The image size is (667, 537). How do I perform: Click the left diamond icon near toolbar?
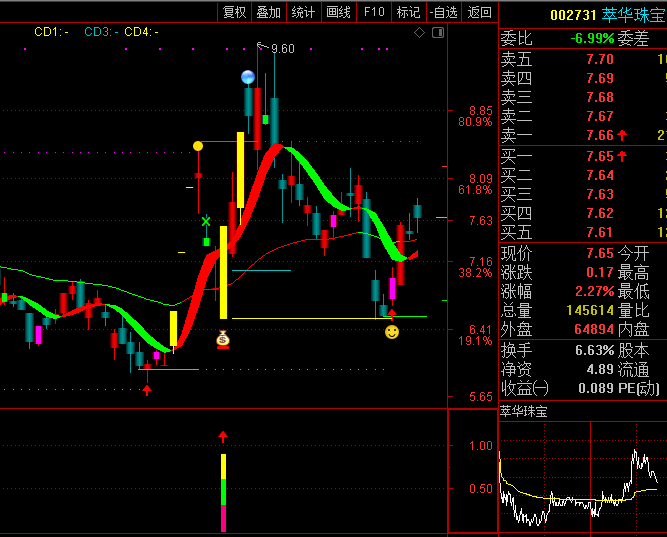point(420,33)
